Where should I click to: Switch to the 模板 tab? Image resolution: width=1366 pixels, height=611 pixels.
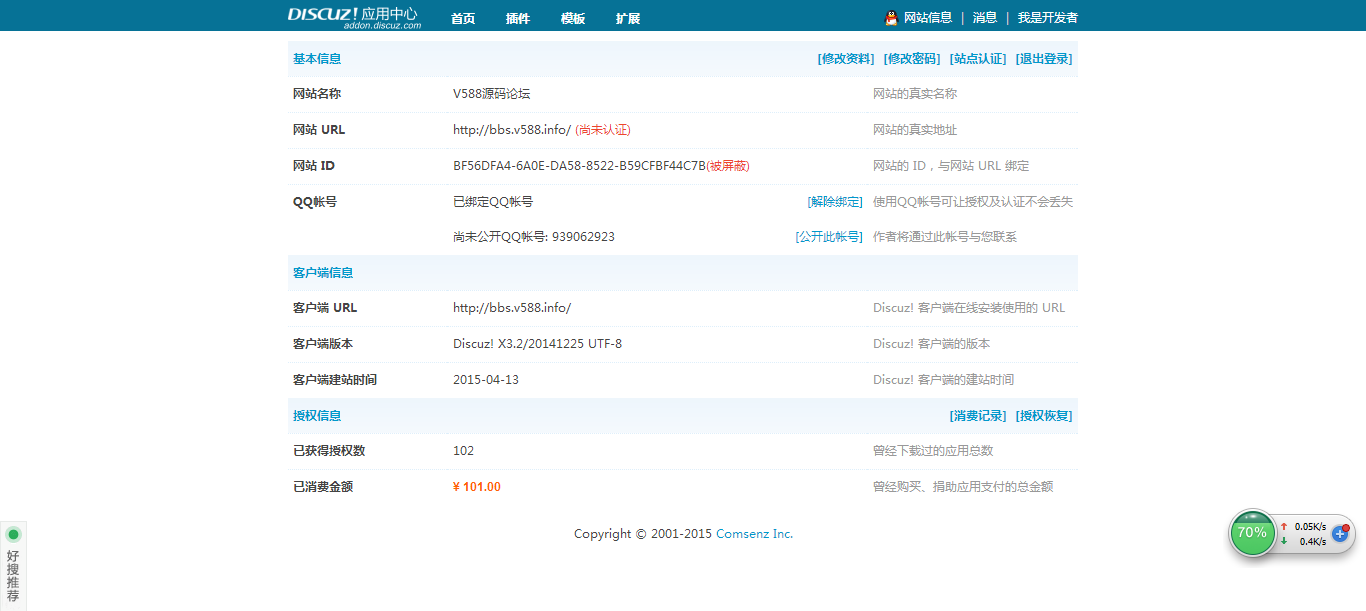[x=573, y=17]
